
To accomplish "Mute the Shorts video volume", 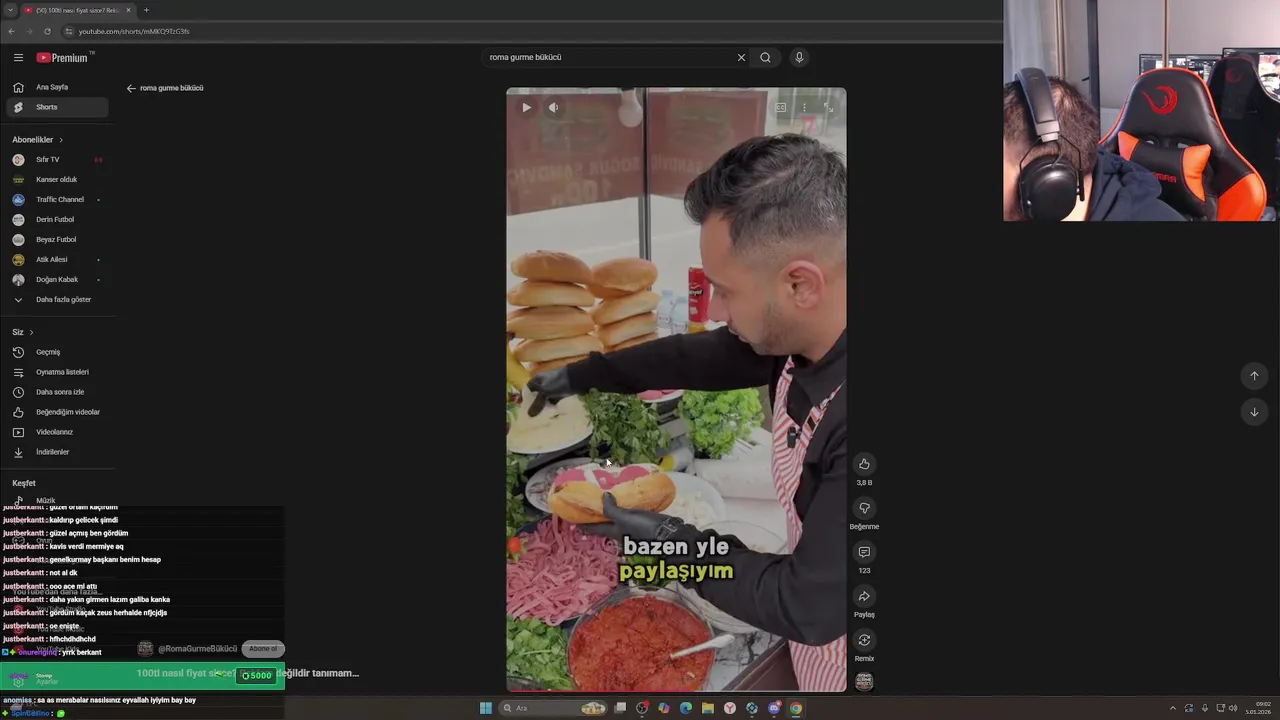I will 553,107.
